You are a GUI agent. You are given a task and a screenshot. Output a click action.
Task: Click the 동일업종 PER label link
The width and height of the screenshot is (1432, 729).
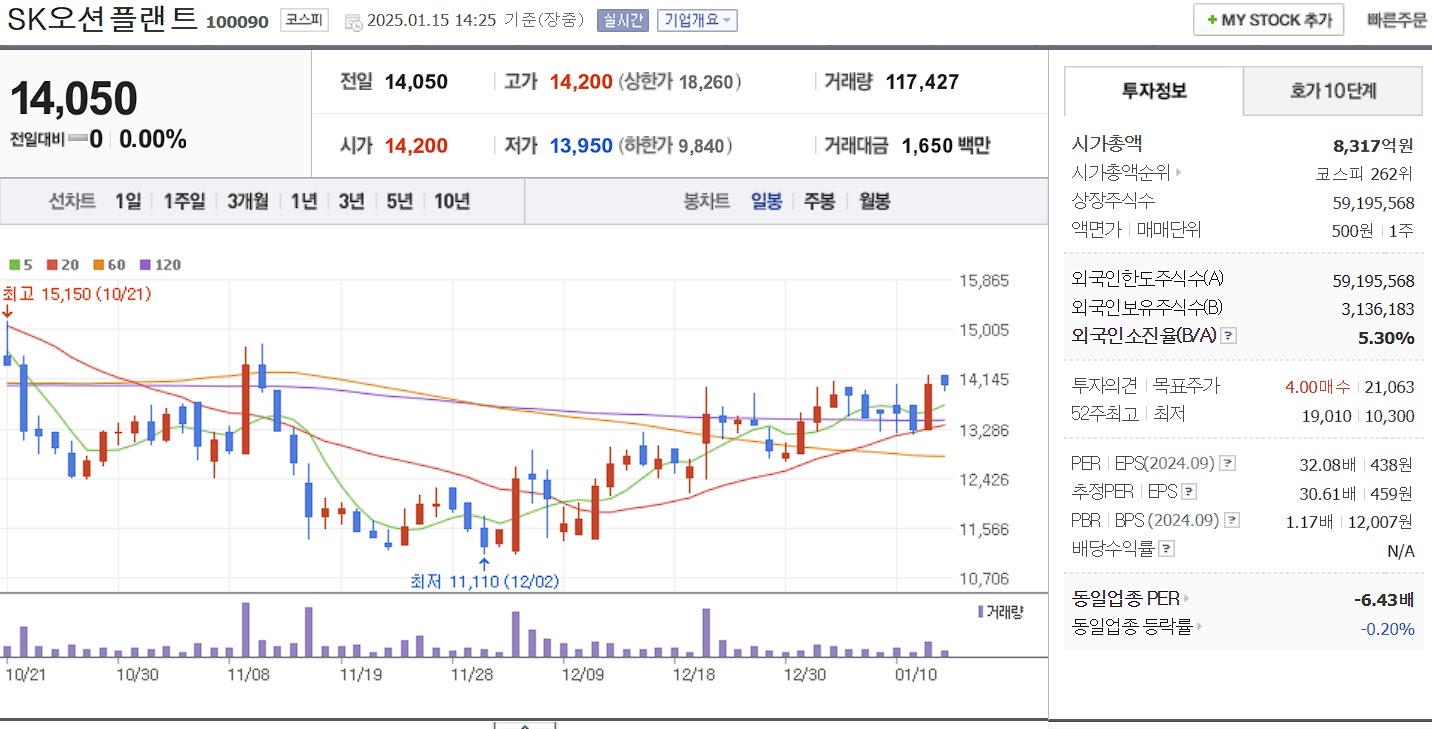pos(1126,599)
